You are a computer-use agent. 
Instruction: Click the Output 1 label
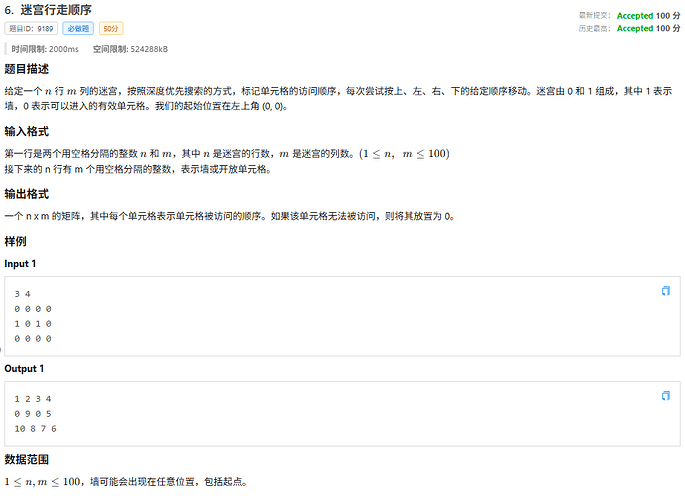click(x=24, y=369)
